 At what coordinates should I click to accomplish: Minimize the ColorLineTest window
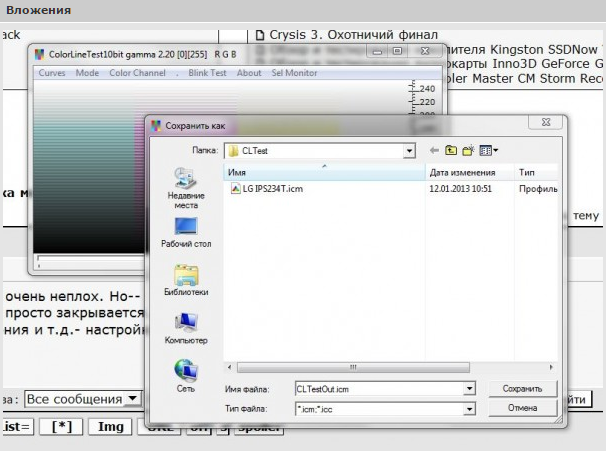[378, 51]
